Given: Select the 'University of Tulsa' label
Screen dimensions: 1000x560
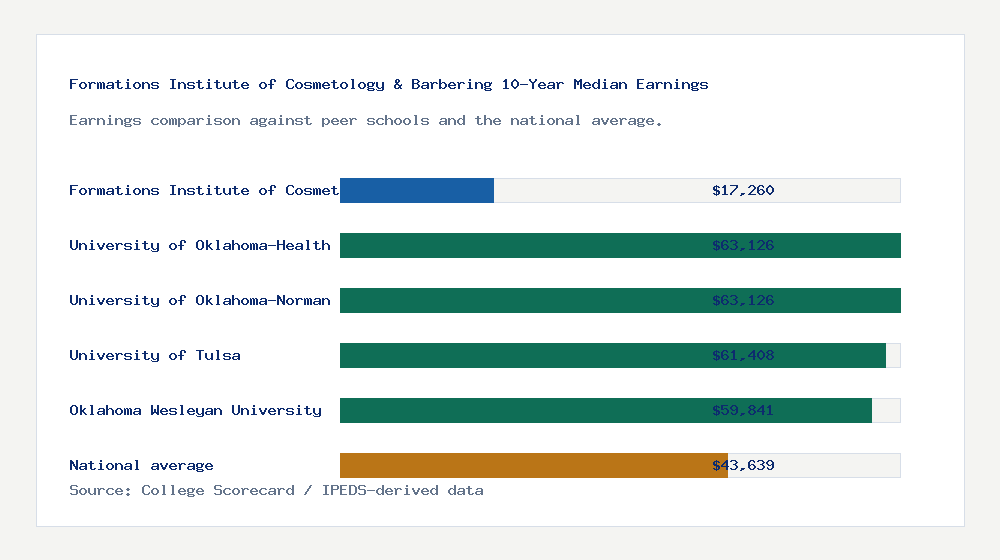Looking at the screenshot, I should pyautogui.click(x=155, y=355).
